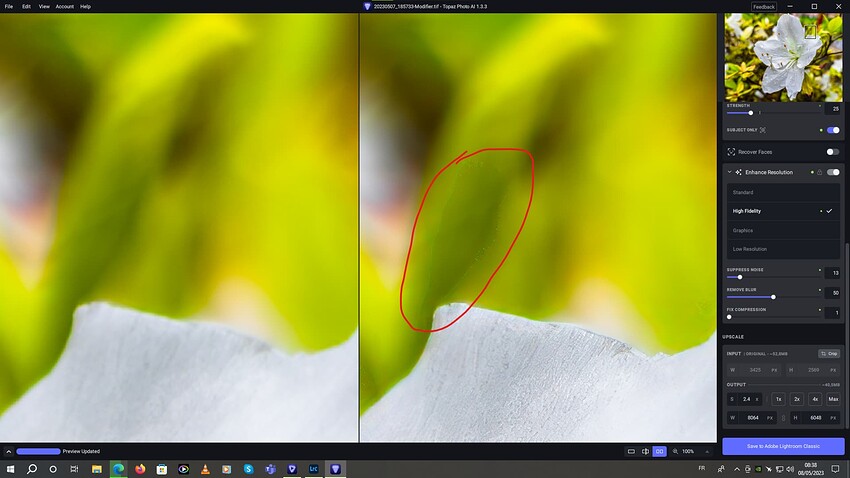850x478 pixels.
Task: Open Lightroom Classic from the taskbar
Action: tap(314, 468)
